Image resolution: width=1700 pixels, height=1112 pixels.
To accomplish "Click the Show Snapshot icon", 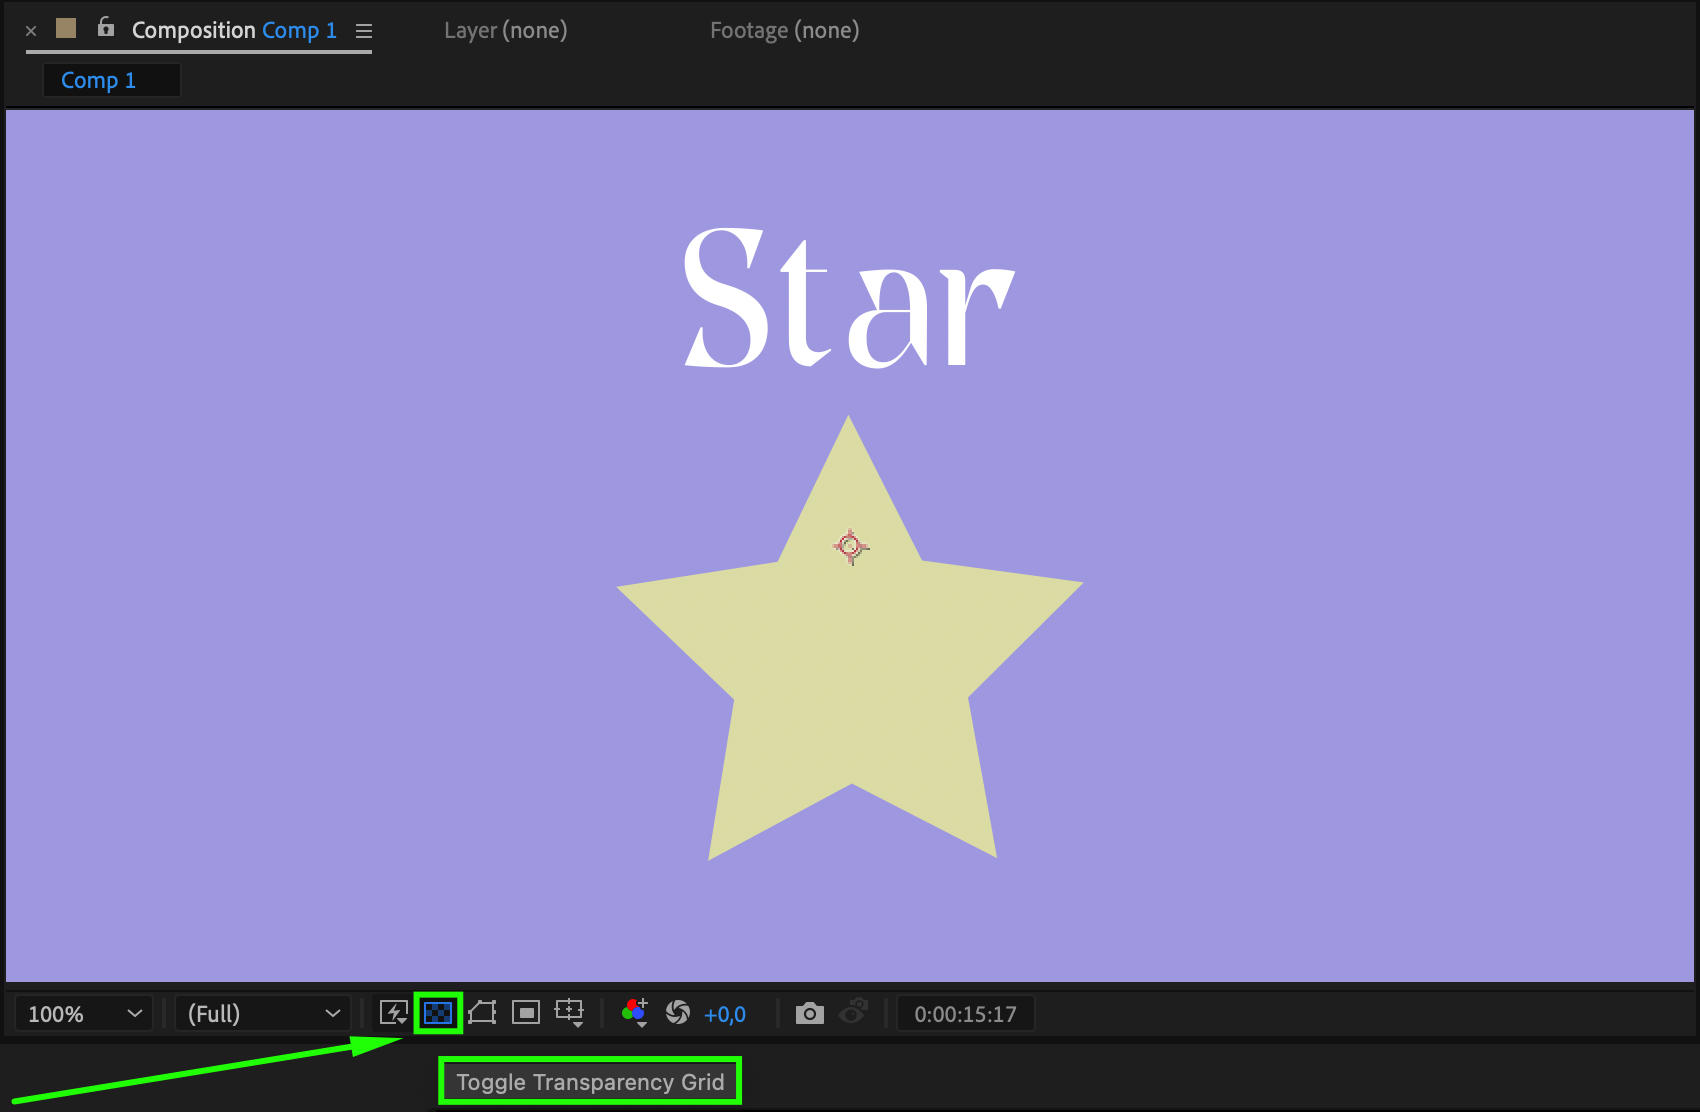I will [853, 1013].
